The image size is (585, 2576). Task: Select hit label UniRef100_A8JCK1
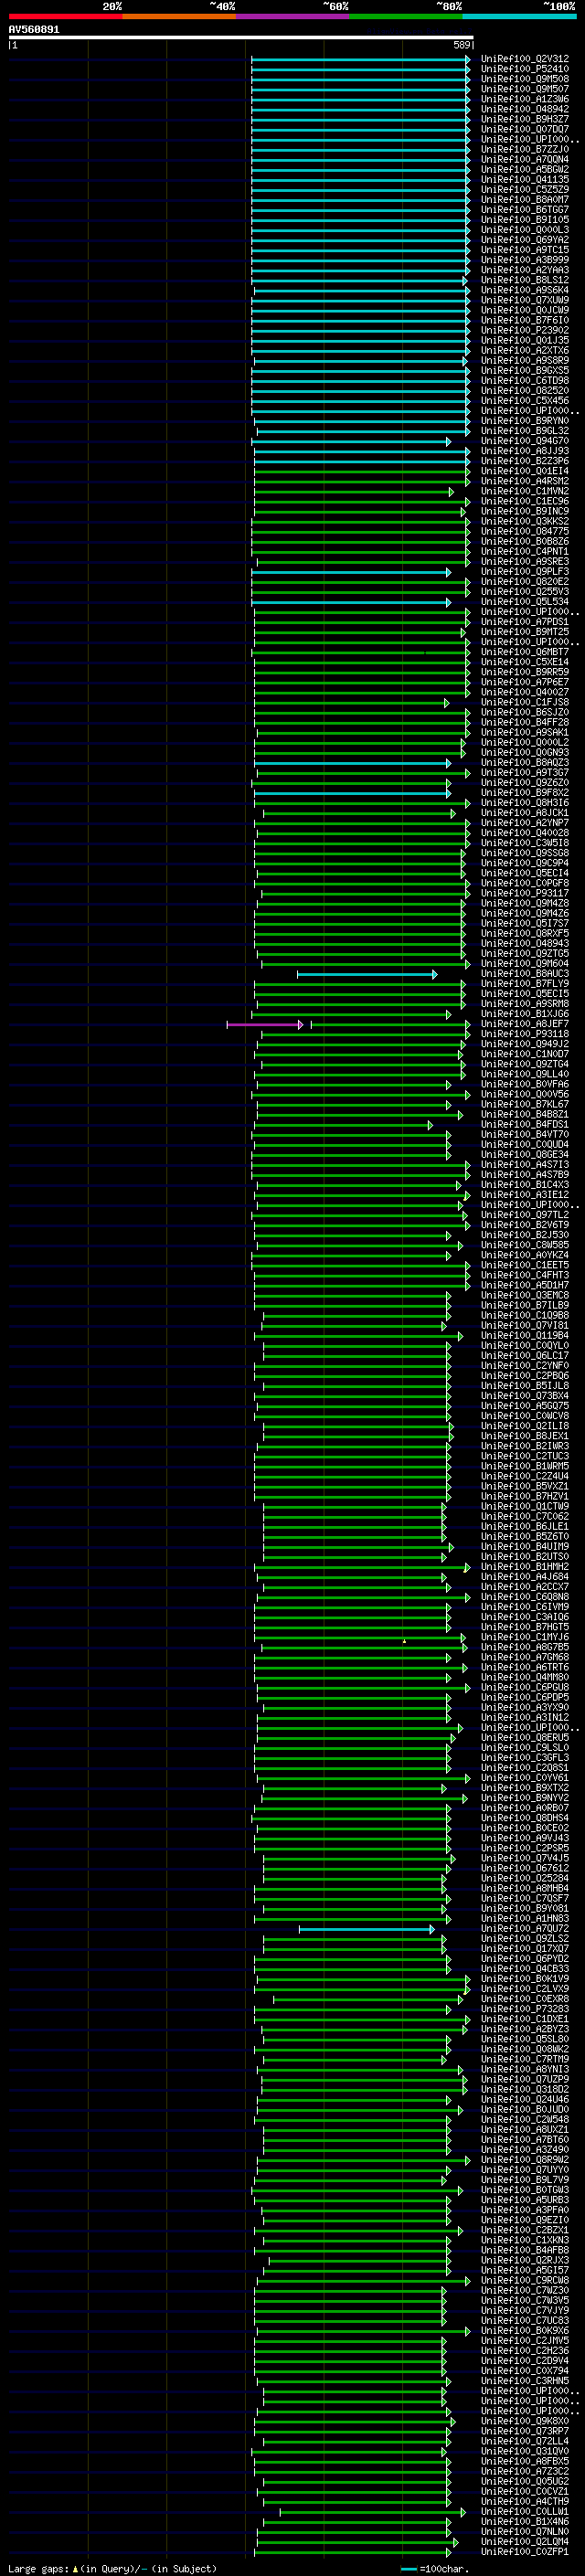pos(525,813)
